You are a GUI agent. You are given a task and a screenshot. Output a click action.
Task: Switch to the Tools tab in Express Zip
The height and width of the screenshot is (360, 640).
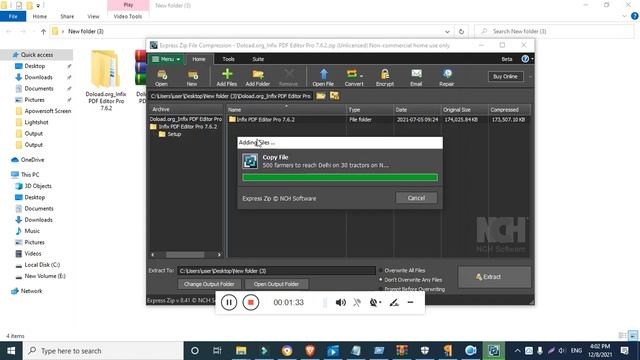(x=229, y=59)
